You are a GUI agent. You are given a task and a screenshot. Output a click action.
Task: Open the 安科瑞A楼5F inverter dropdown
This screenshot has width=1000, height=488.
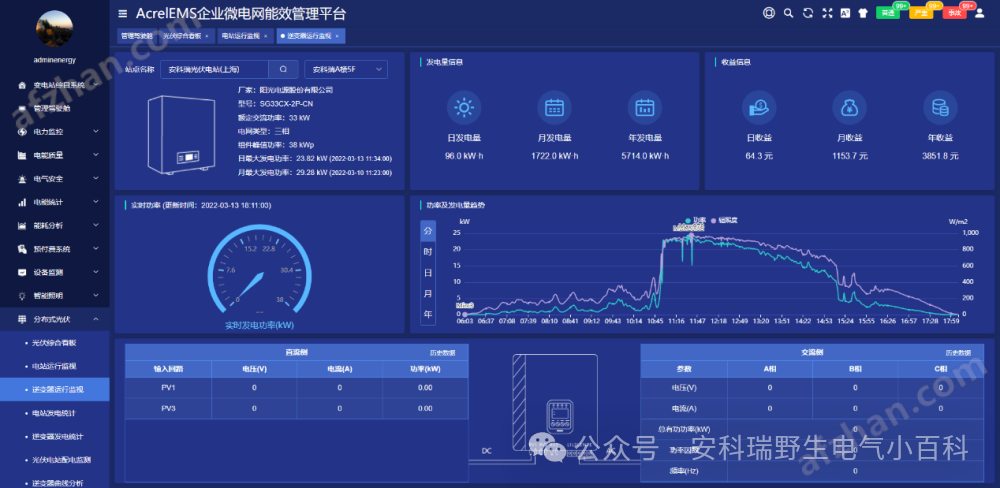(346, 69)
